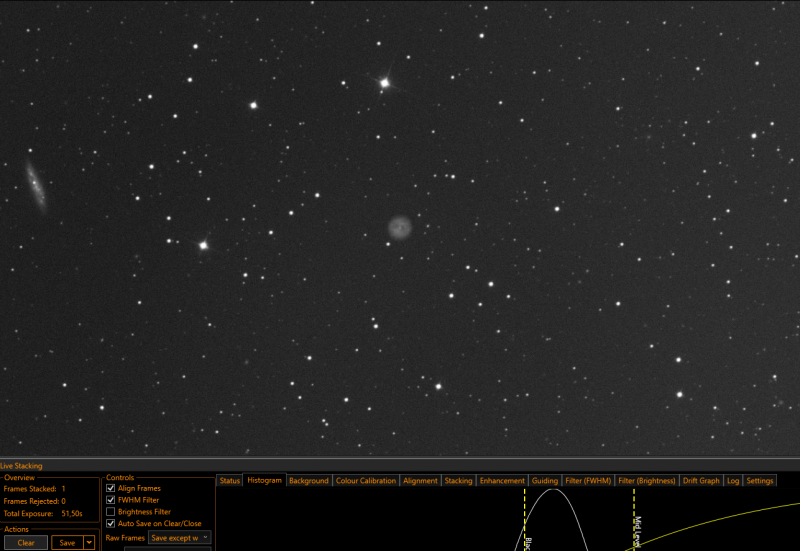Click the Owl Nebula in the image
Viewport: 800px width, 551px height.
click(x=399, y=228)
